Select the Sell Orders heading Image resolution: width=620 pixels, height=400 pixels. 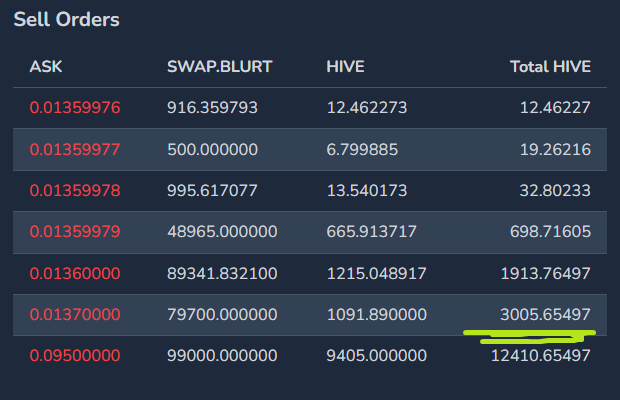click(x=65, y=19)
